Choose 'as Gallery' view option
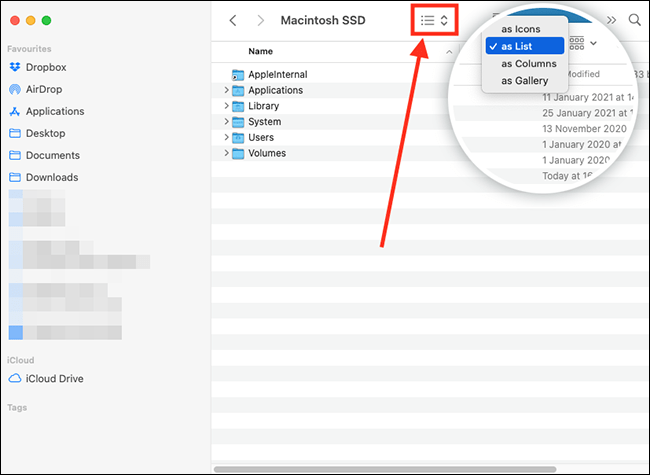The width and height of the screenshot is (650, 475). click(525, 80)
